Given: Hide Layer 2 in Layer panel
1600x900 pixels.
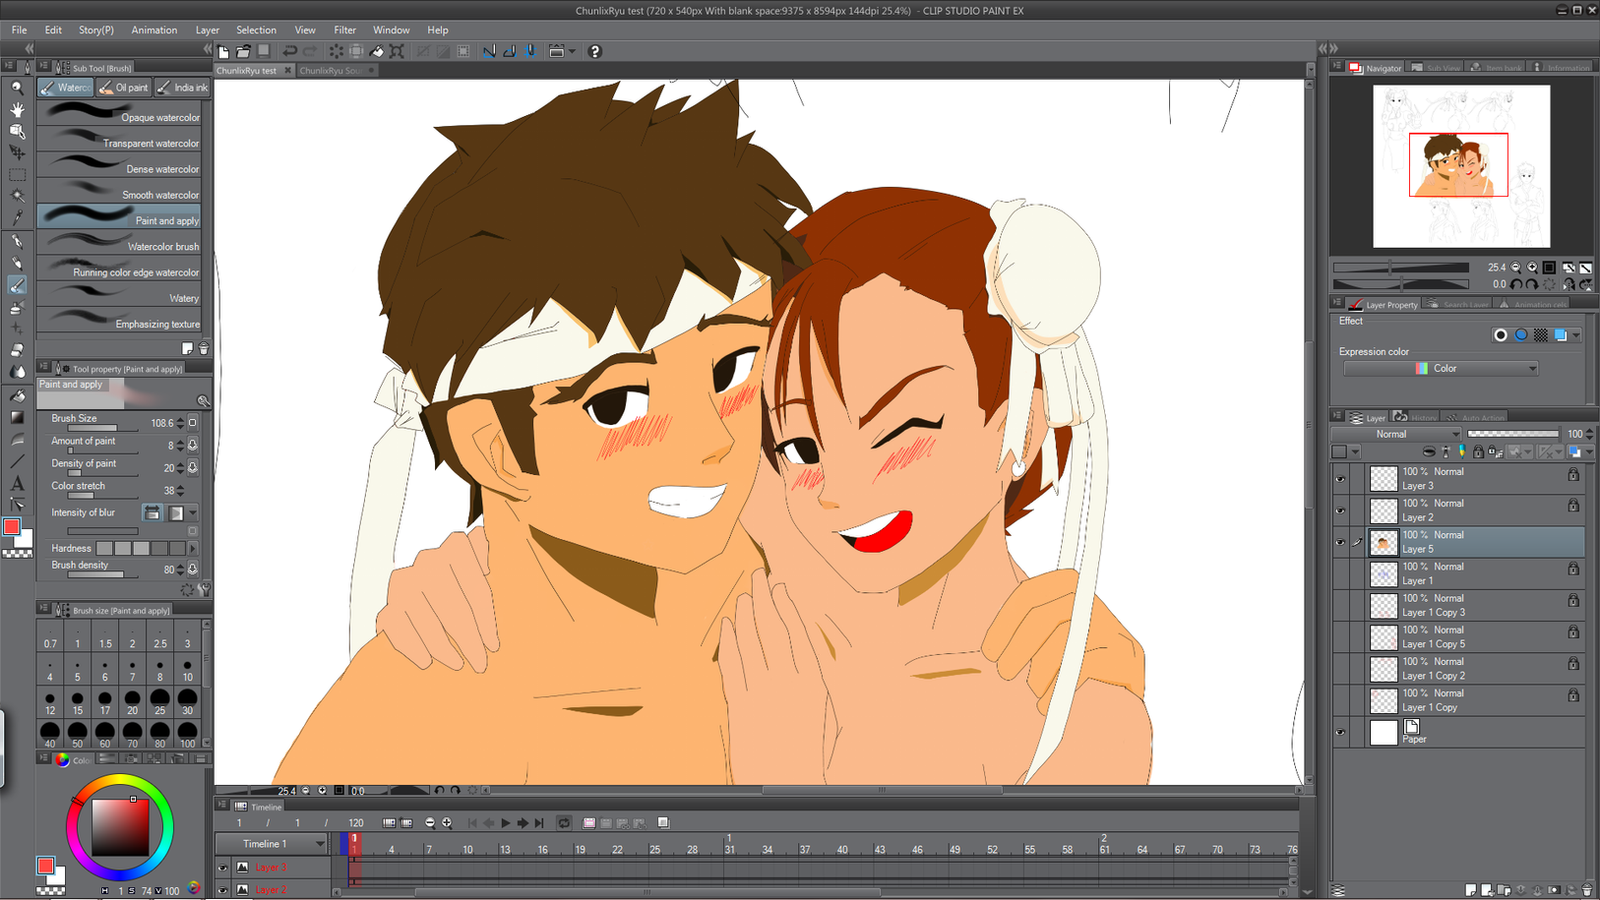Looking at the screenshot, I should pos(1340,510).
